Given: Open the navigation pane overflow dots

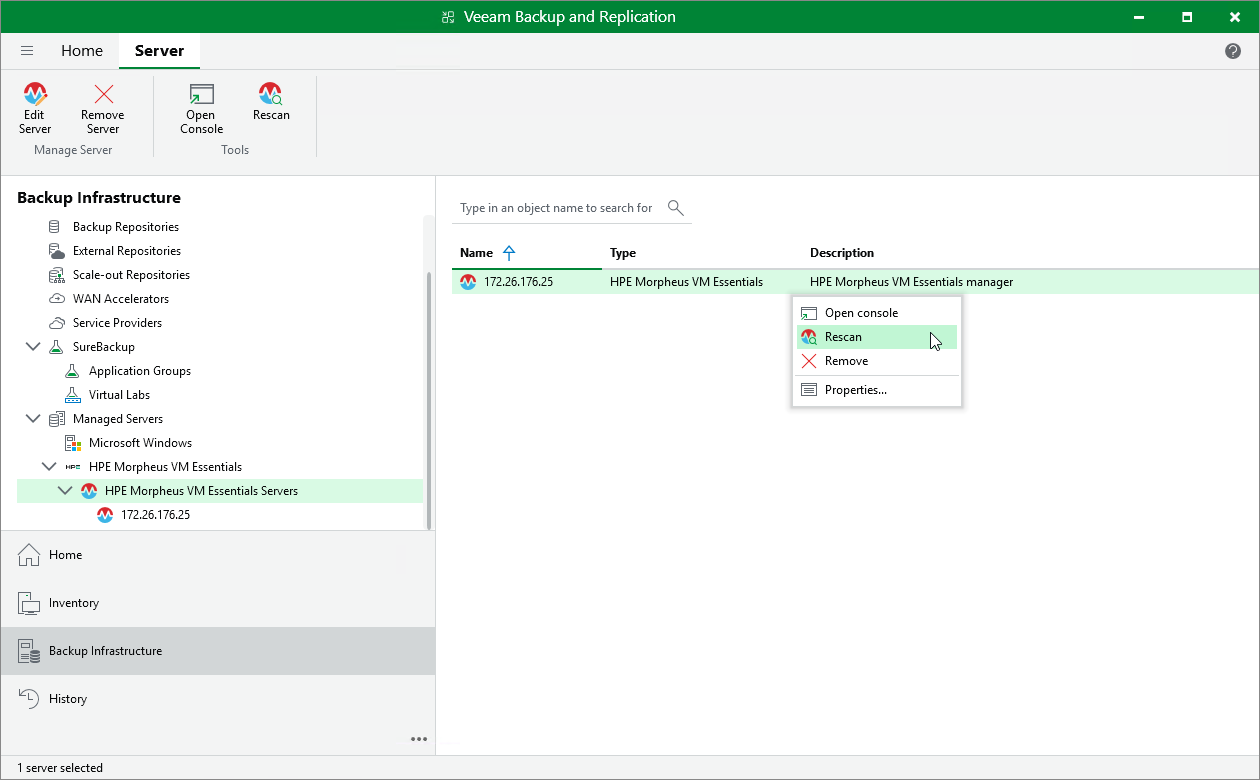Looking at the screenshot, I should click(419, 740).
